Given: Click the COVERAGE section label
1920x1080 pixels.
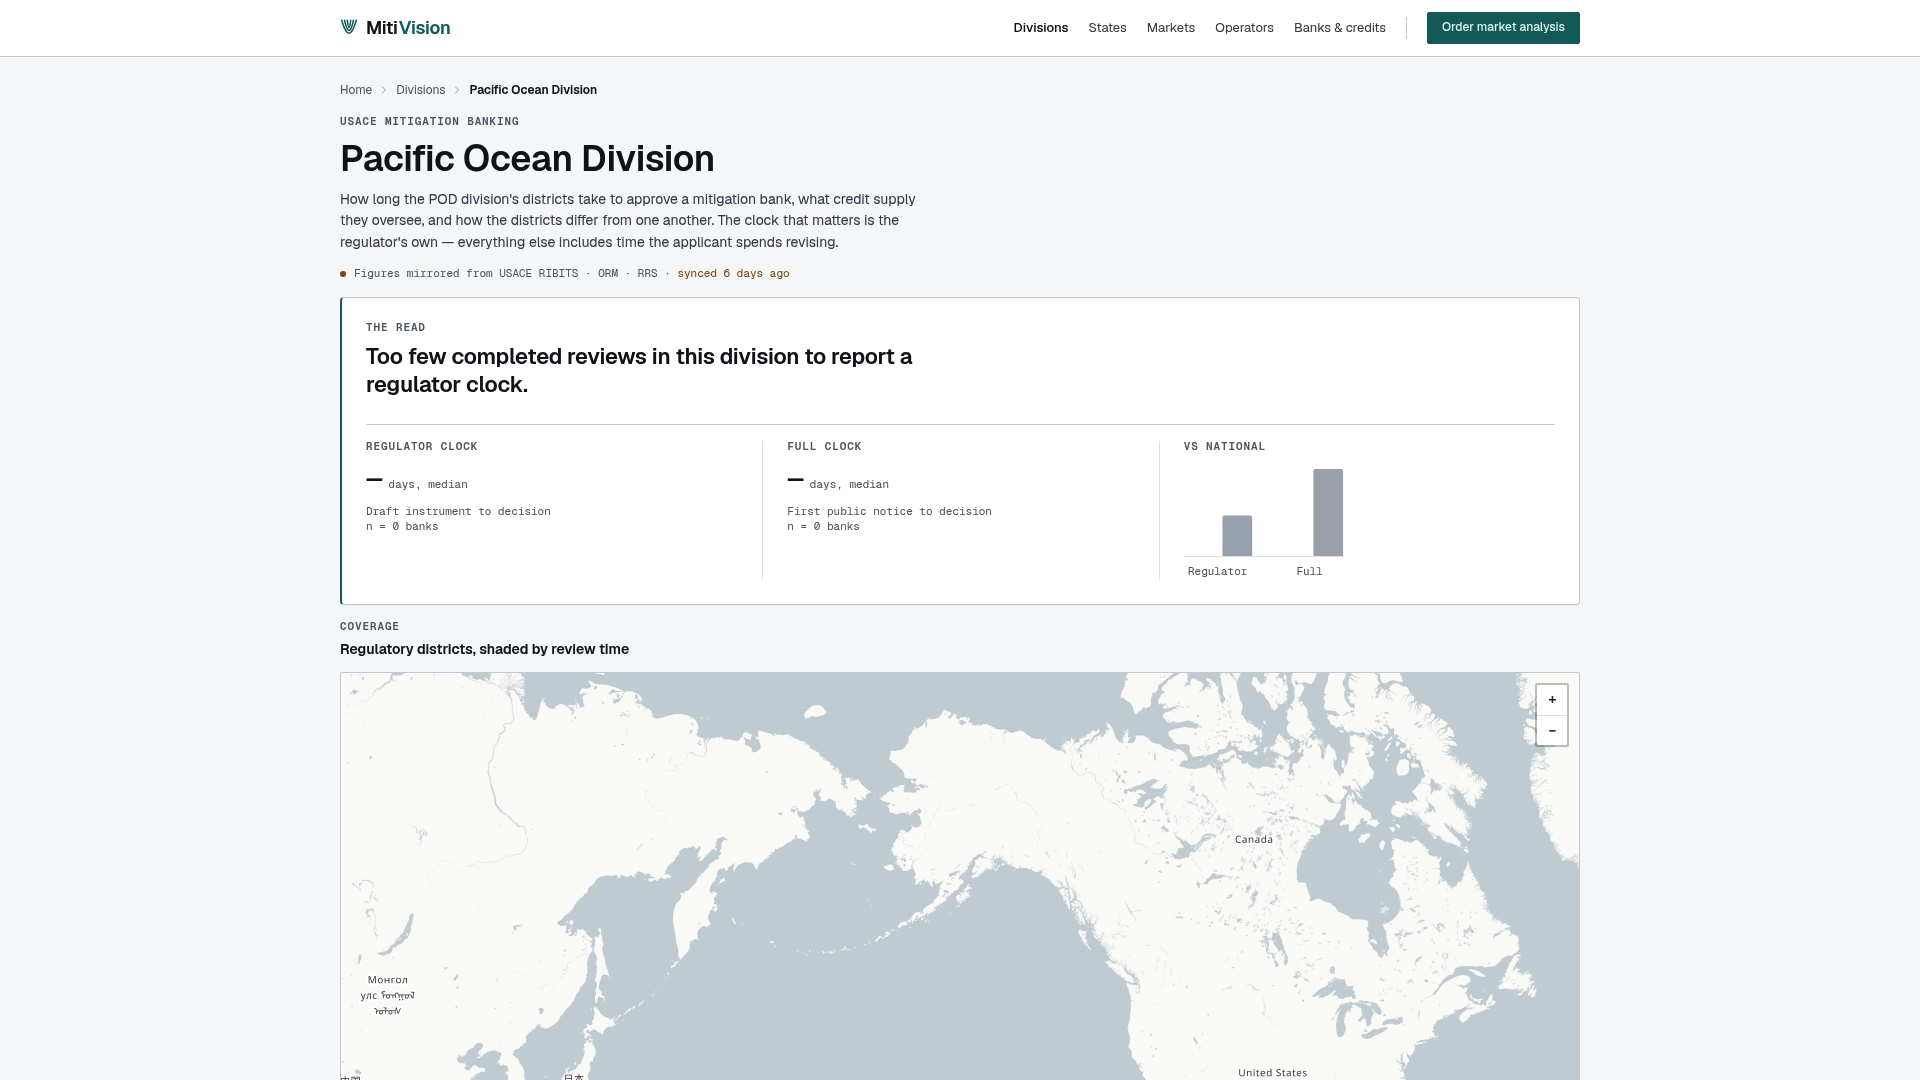Looking at the screenshot, I should 369,627.
